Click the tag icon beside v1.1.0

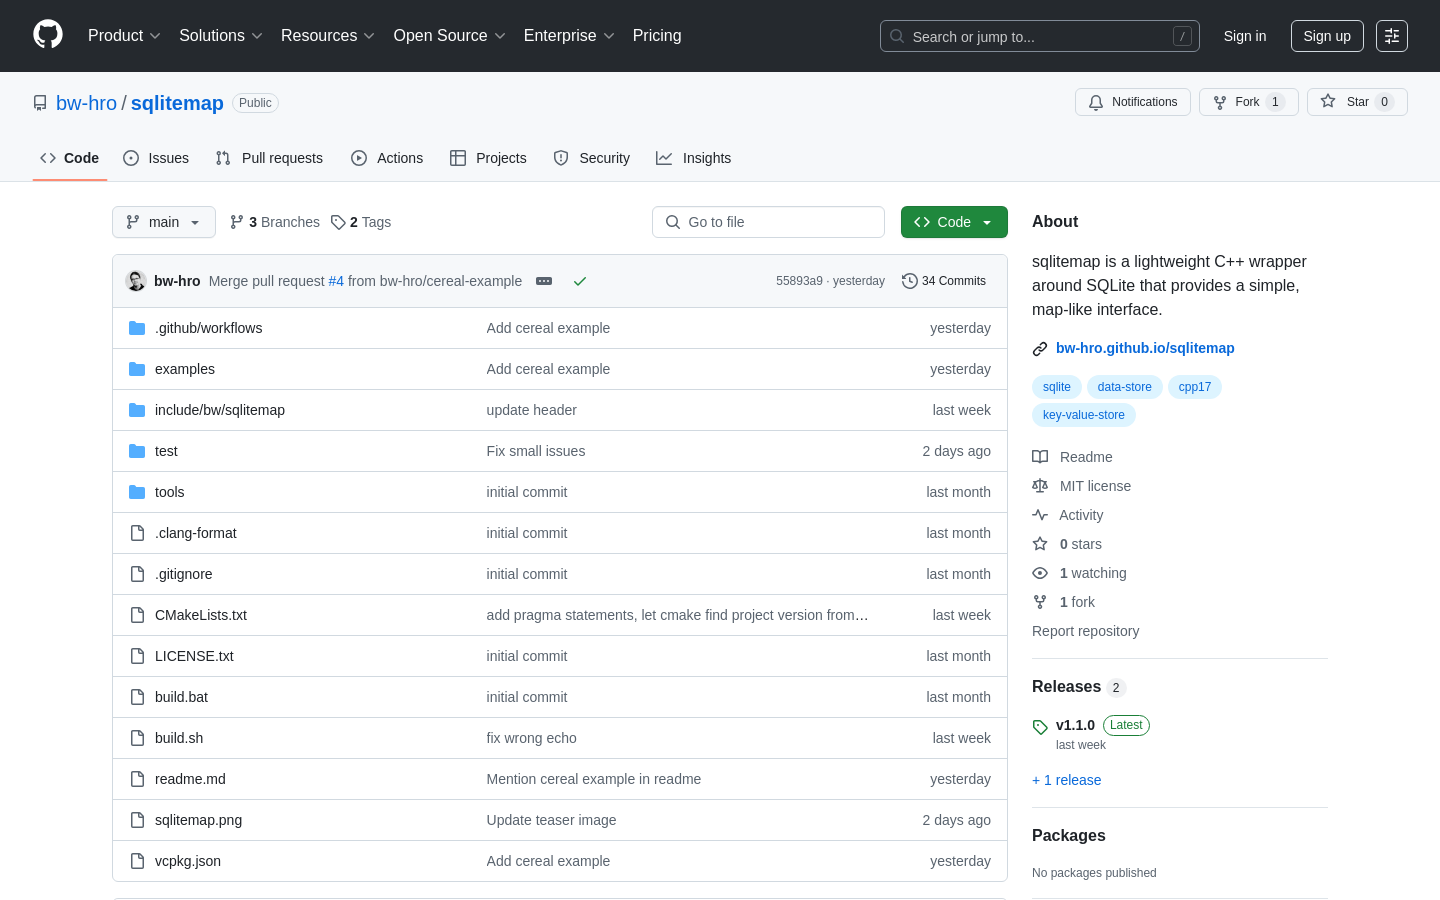pyautogui.click(x=1040, y=727)
